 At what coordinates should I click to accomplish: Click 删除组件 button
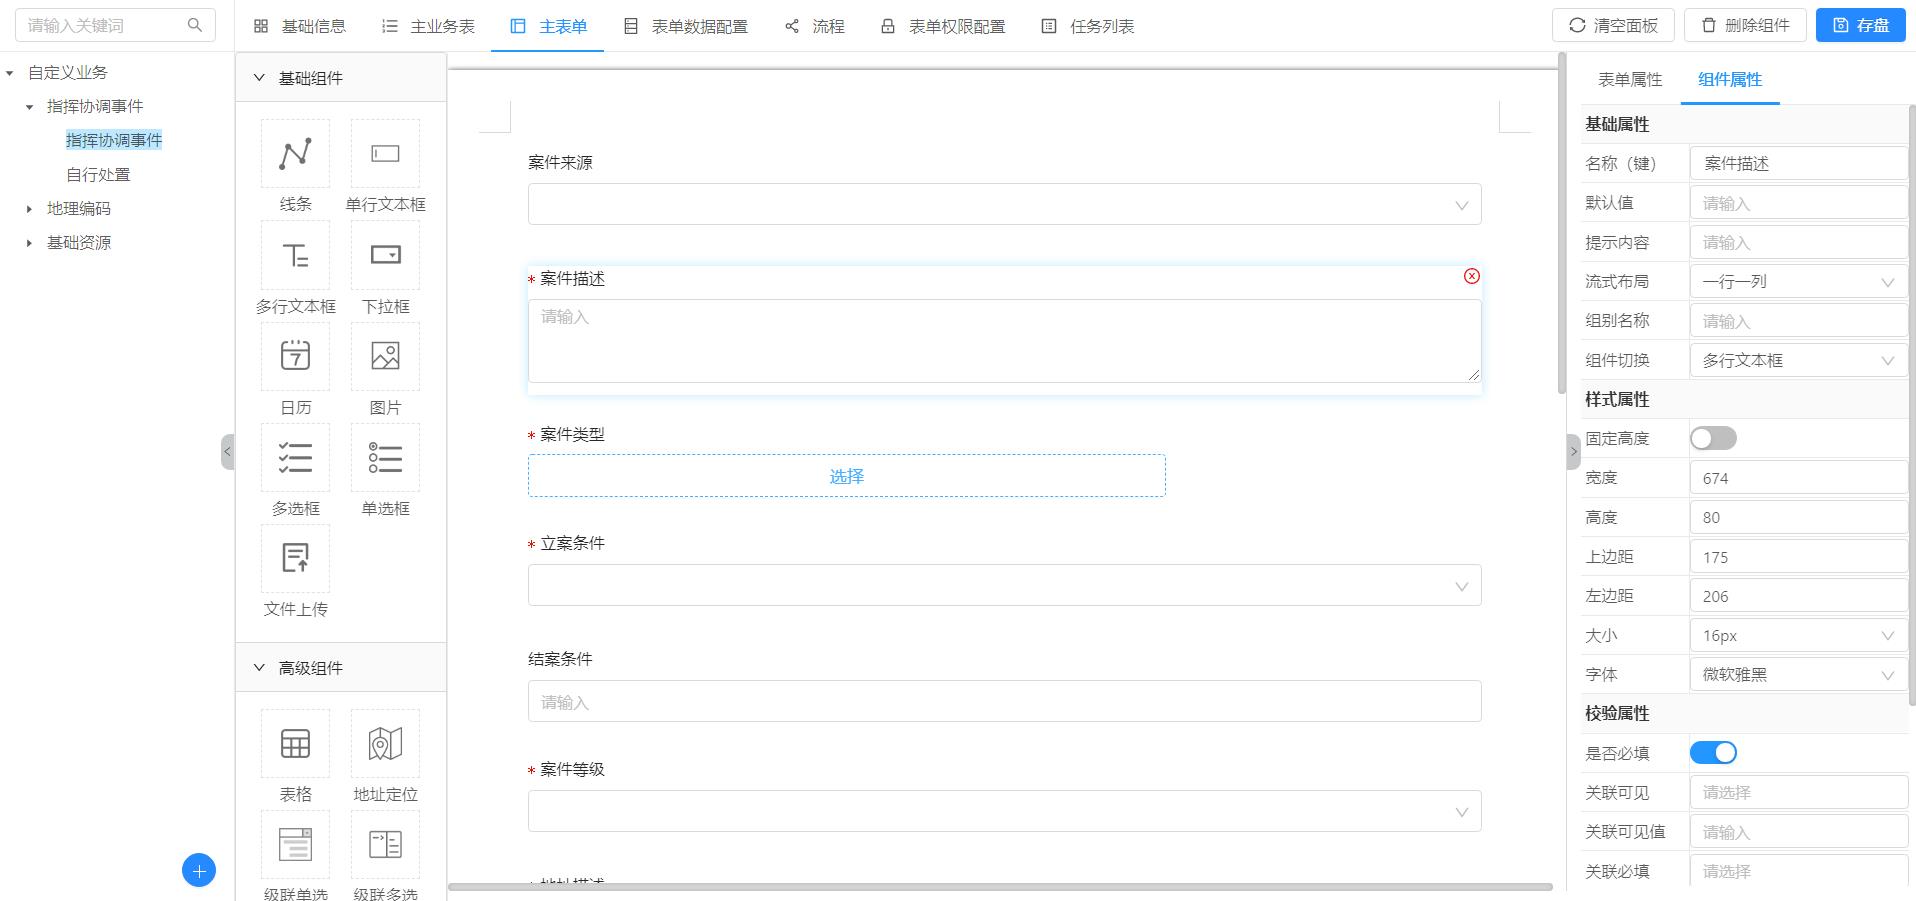tap(1745, 26)
